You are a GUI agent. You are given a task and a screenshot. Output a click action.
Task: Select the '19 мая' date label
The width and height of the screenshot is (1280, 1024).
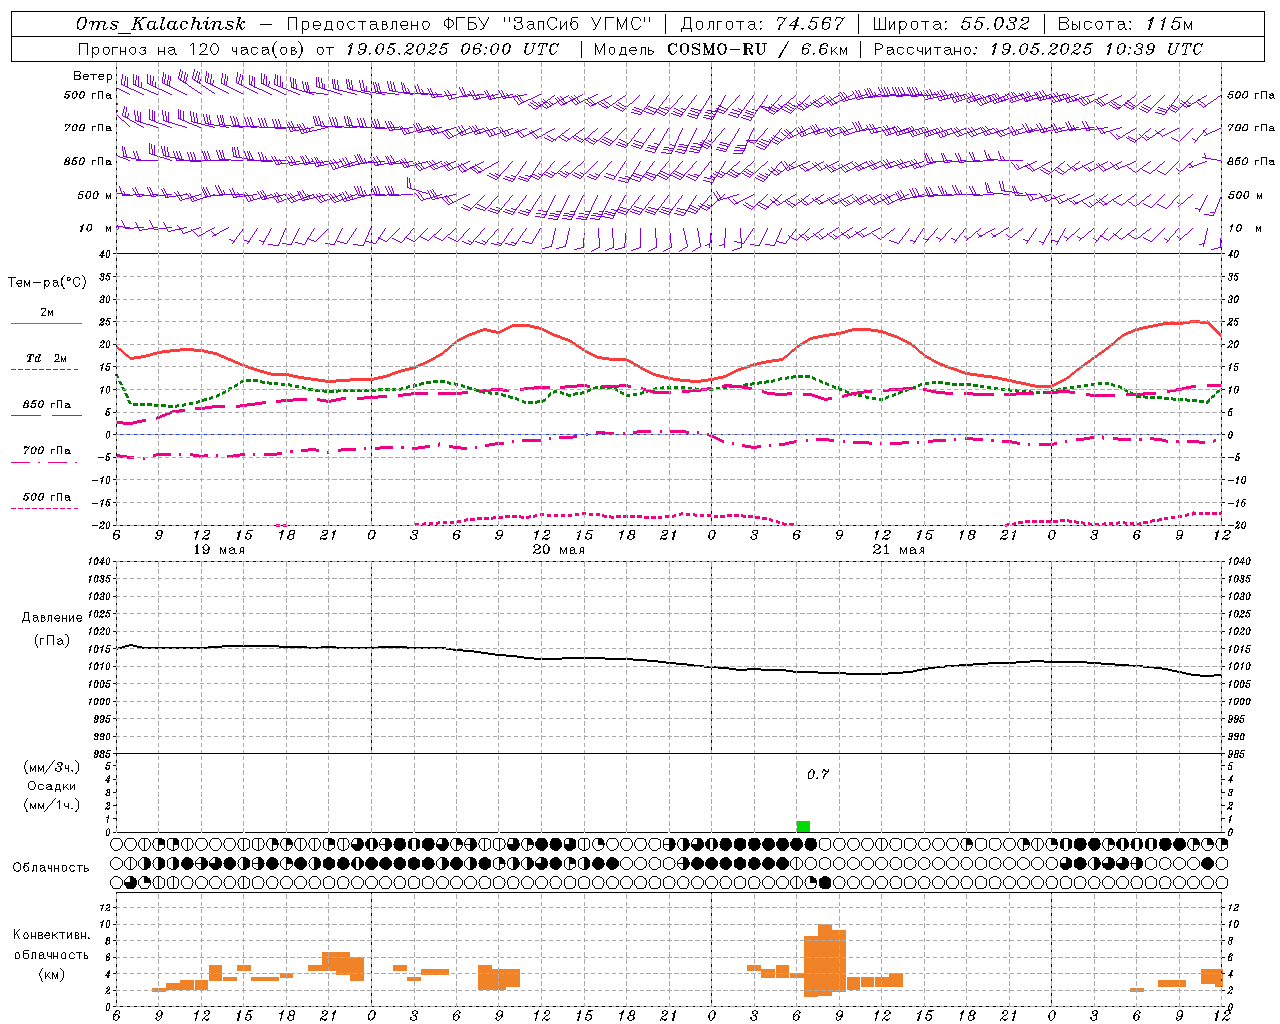219,550
